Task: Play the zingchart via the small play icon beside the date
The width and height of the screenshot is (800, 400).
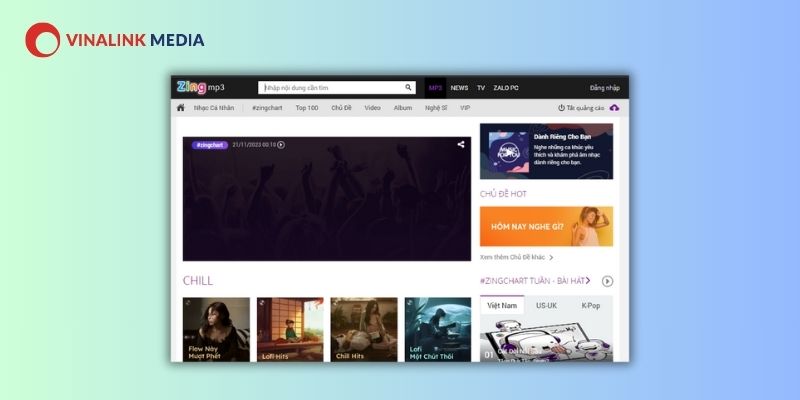Action: (x=281, y=145)
